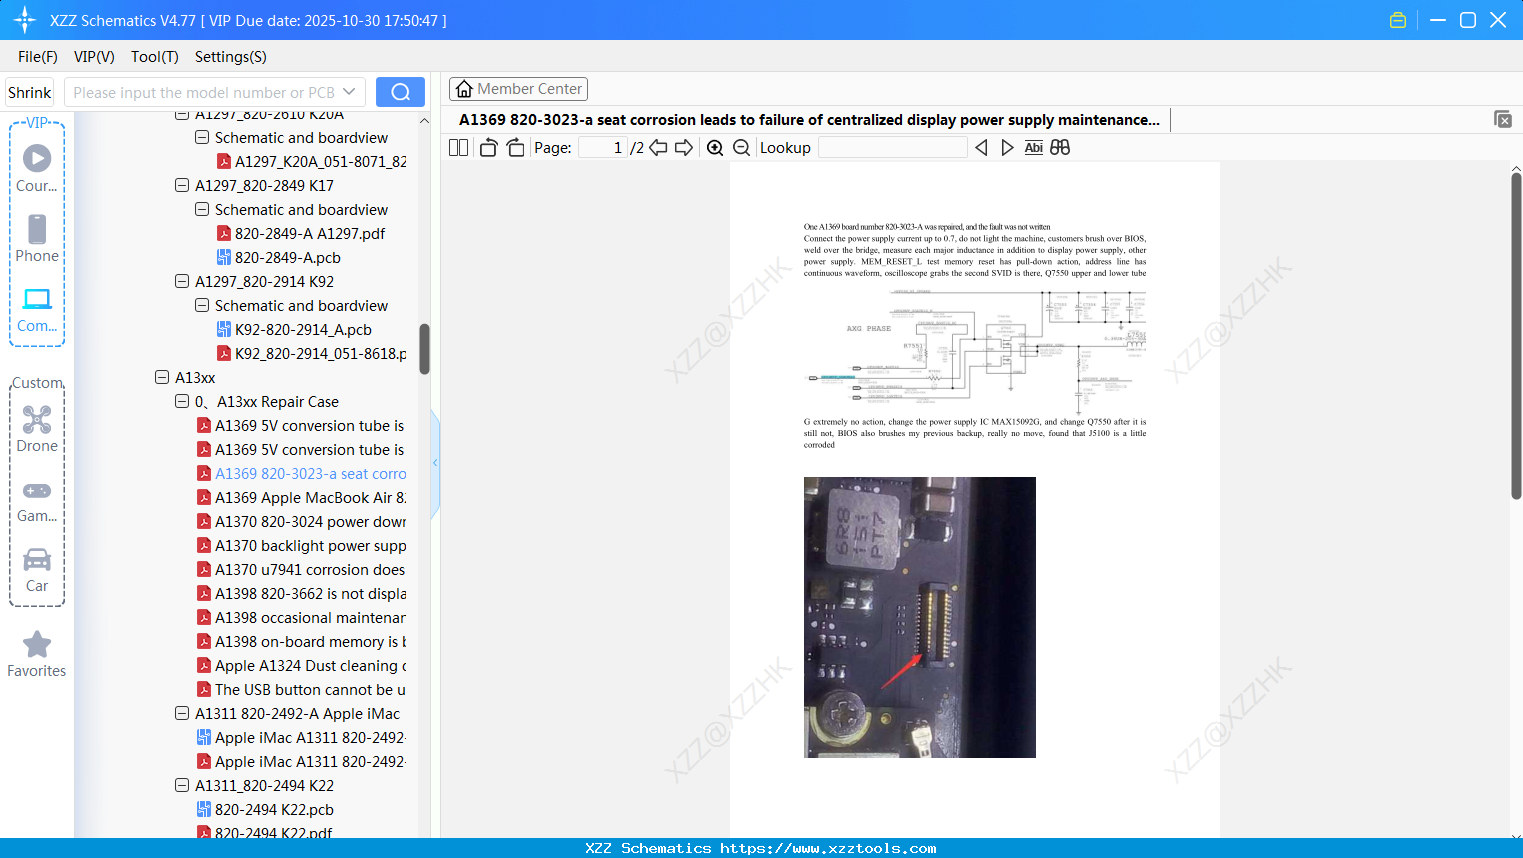Open the 820-2849-A.pcb boardview file

point(279,257)
